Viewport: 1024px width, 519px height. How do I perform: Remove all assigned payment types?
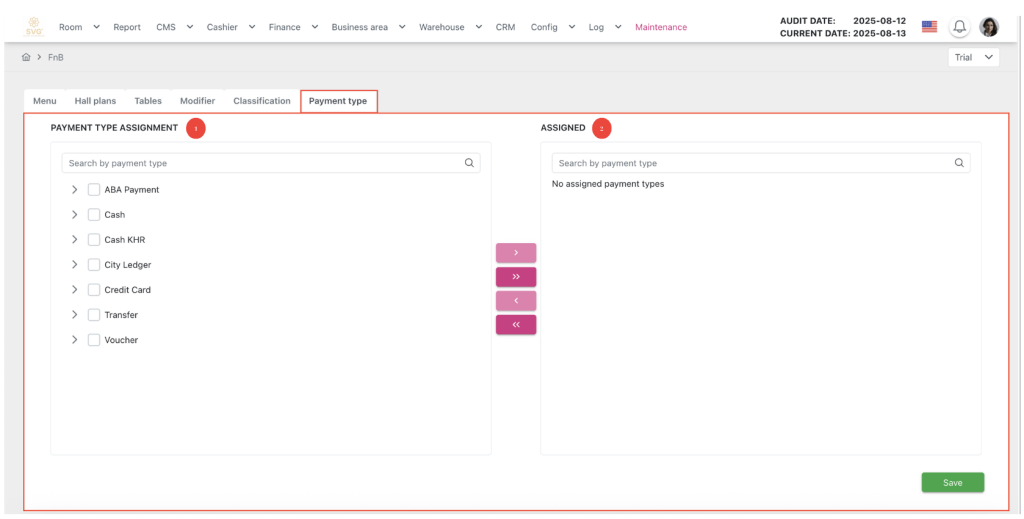point(516,325)
